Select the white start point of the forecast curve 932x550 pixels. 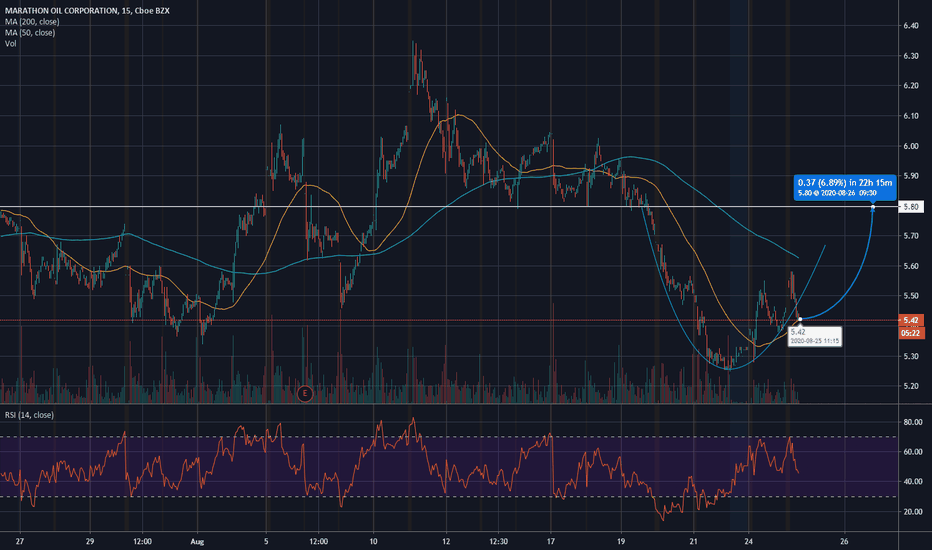pos(799,319)
